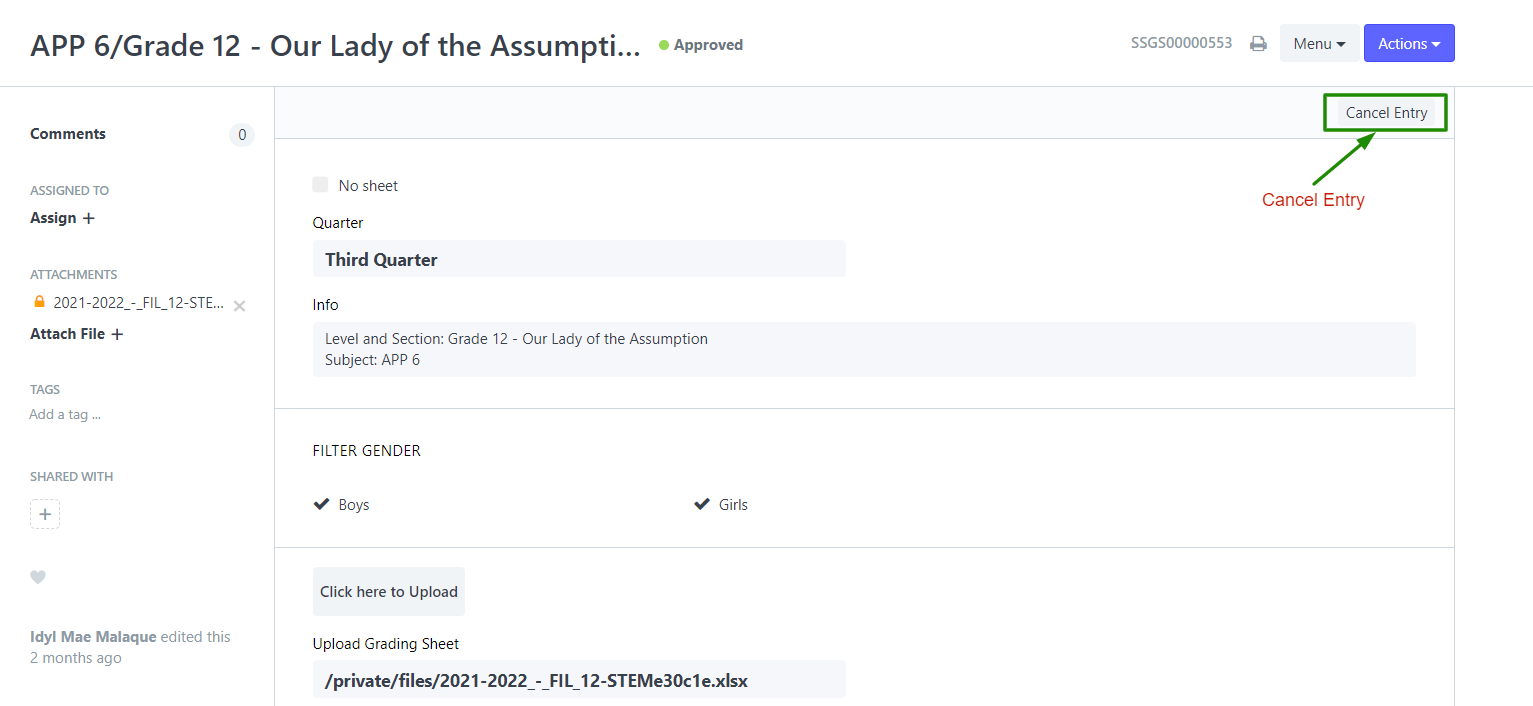Click the dashed plus box under Shared With

45,514
